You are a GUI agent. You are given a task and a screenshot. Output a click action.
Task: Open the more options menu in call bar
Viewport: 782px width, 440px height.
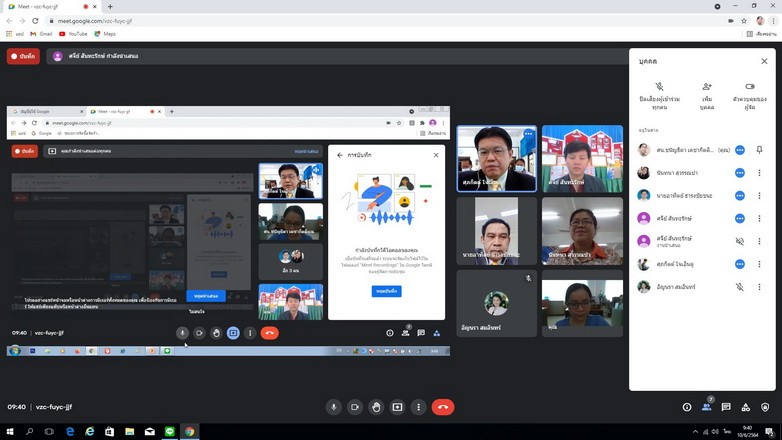418,407
